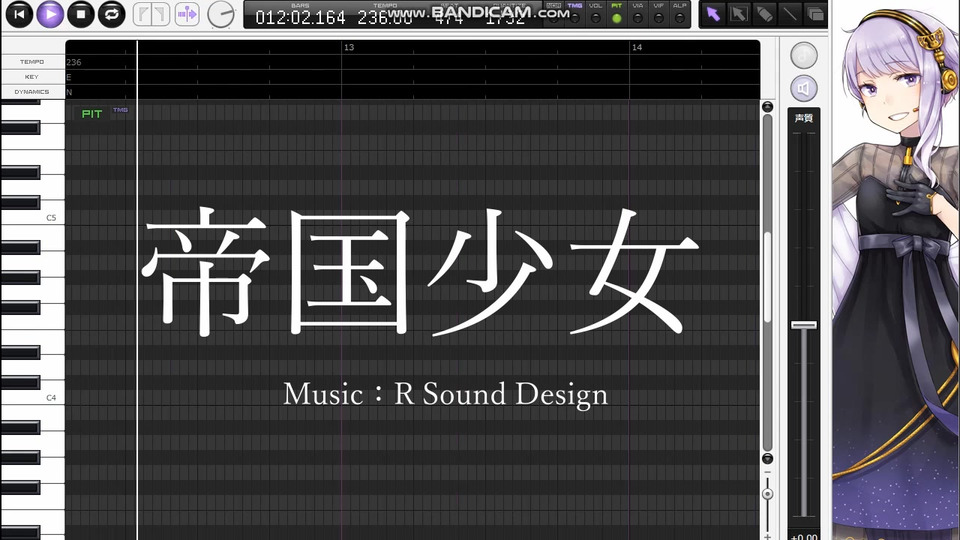Click the 声質 voice quality fader handle
960x540 pixels.
[804, 325]
